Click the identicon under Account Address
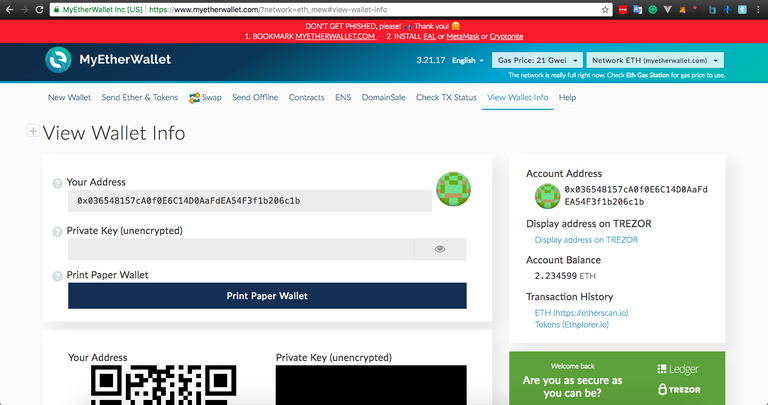 coord(548,196)
